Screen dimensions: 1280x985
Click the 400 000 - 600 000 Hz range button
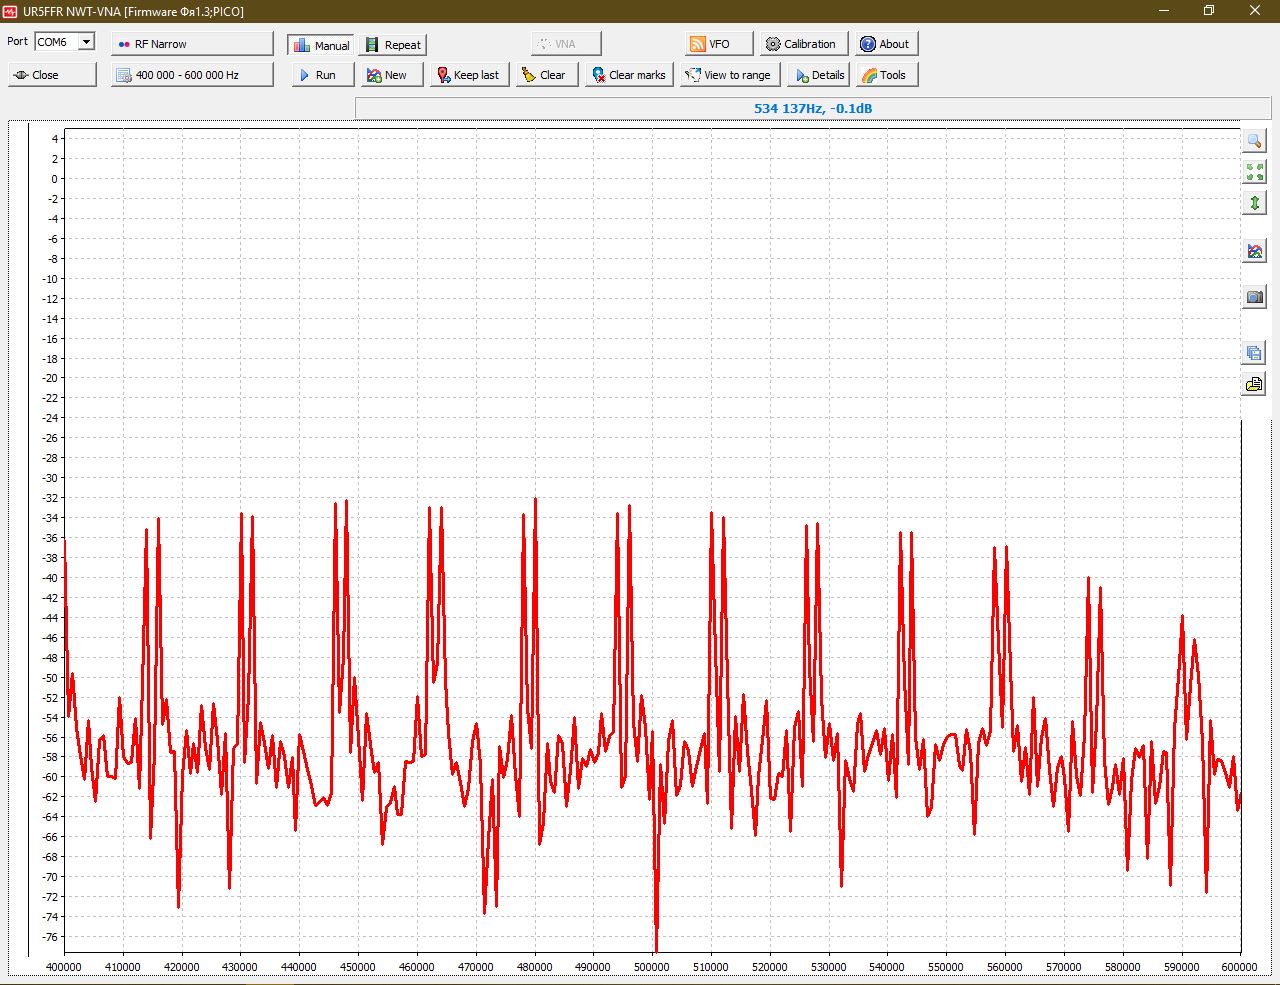pos(192,75)
